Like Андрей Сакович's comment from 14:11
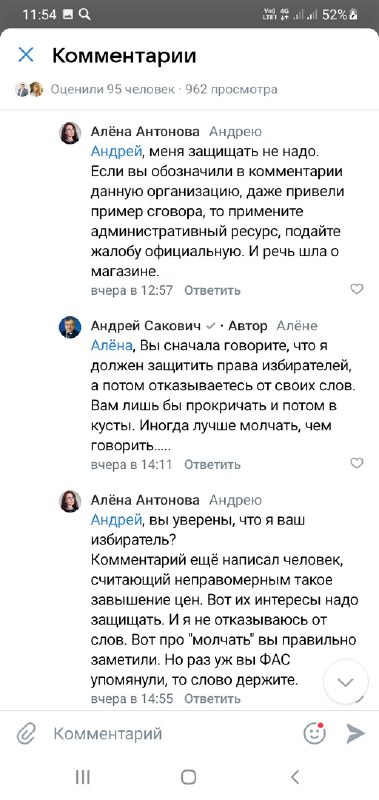379x800 pixels. (x=357, y=463)
